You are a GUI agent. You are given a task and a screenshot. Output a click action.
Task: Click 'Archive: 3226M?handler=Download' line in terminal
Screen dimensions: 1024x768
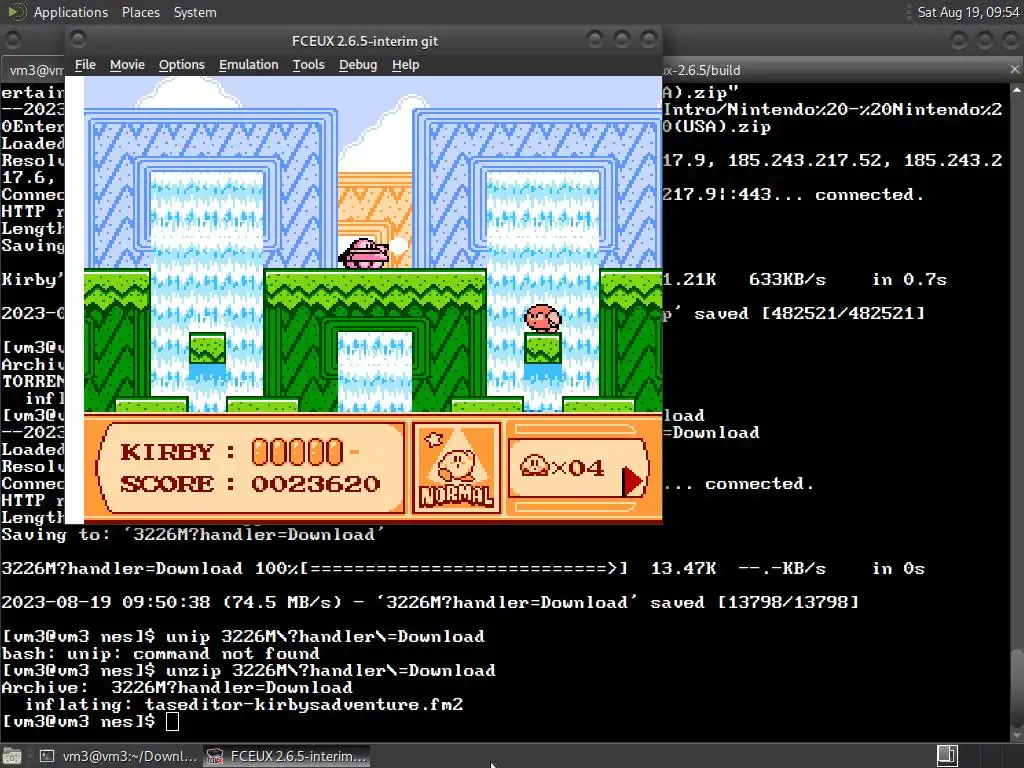tap(177, 687)
